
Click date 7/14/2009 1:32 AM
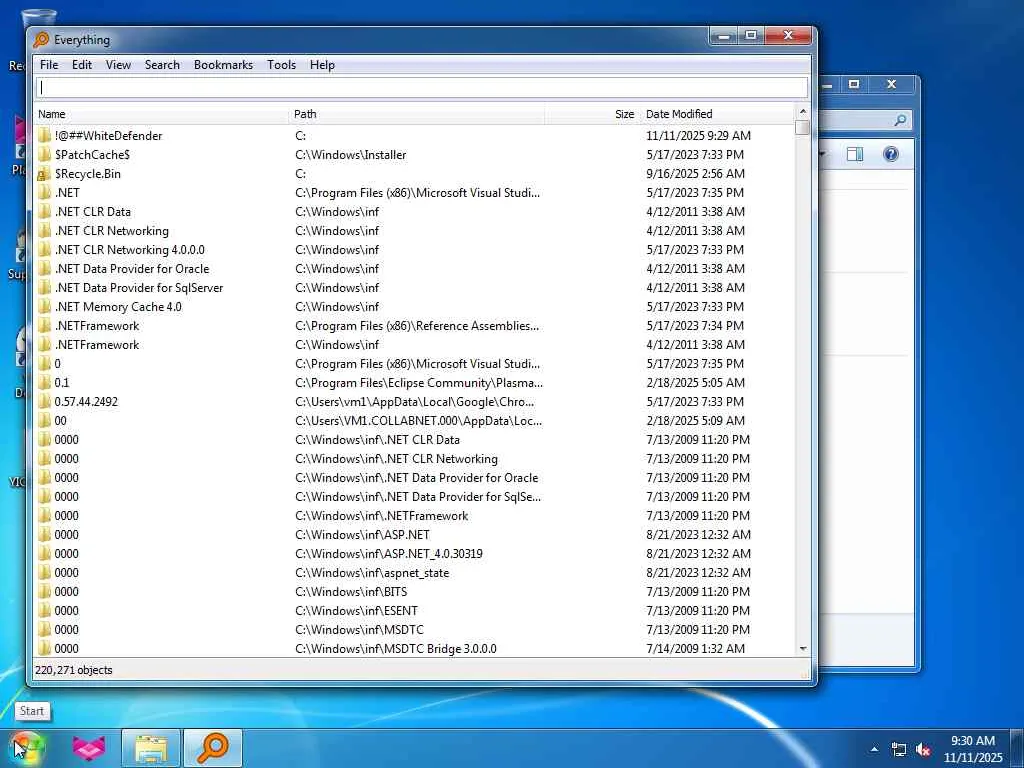point(696,648)
